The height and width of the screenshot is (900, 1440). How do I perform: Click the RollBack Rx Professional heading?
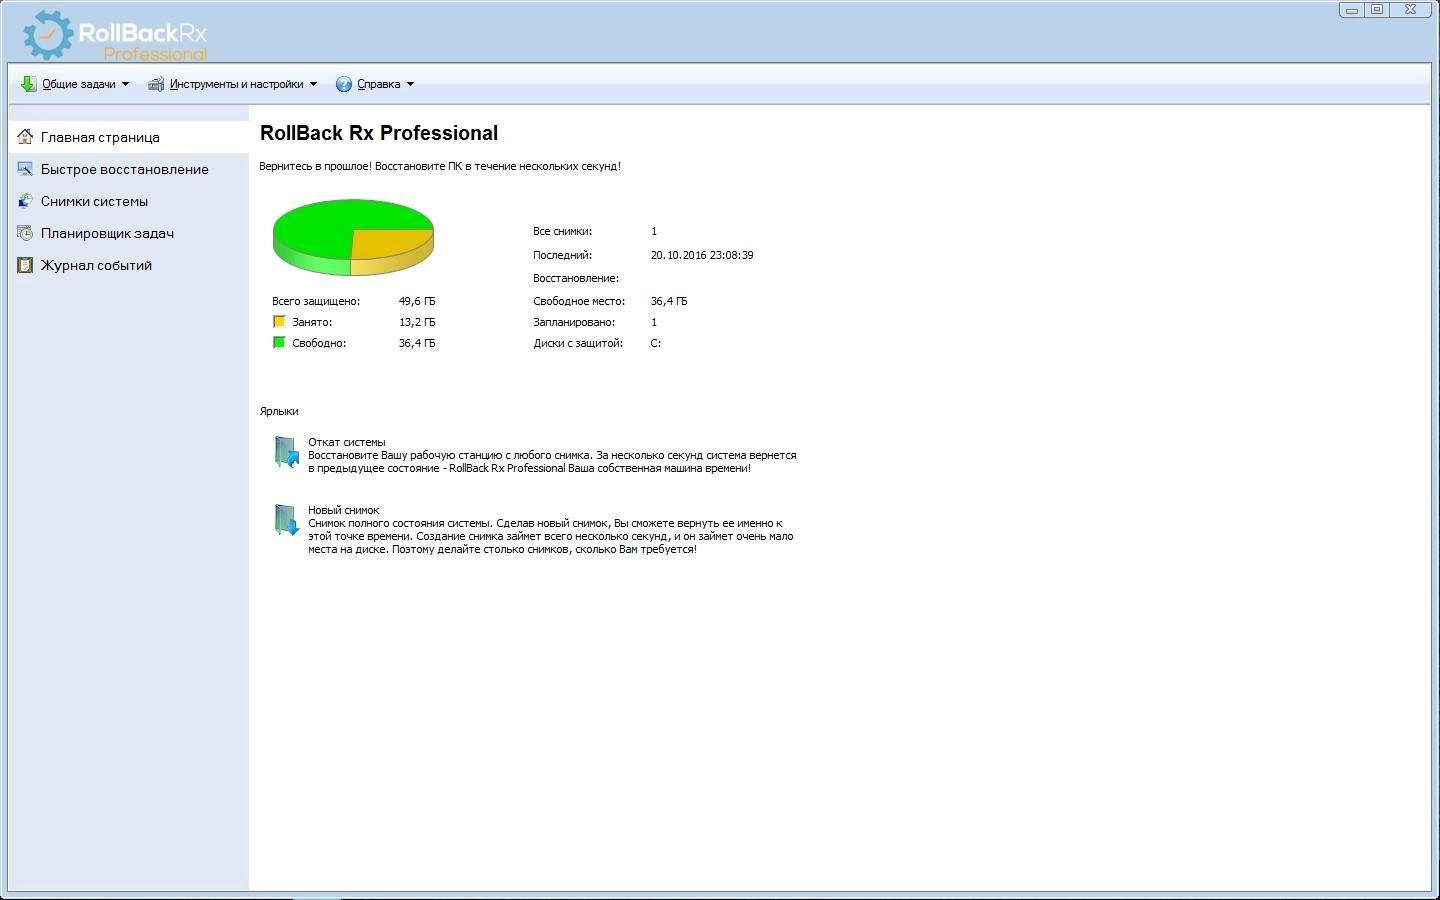coord(379,133)
